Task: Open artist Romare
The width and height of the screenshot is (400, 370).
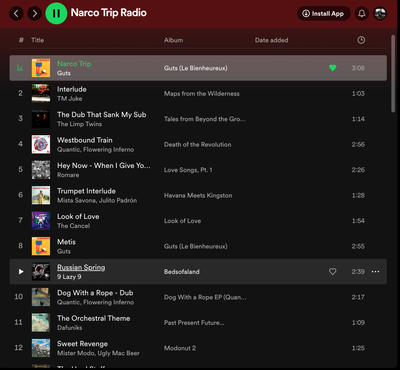Action: [x=68, y=175]
